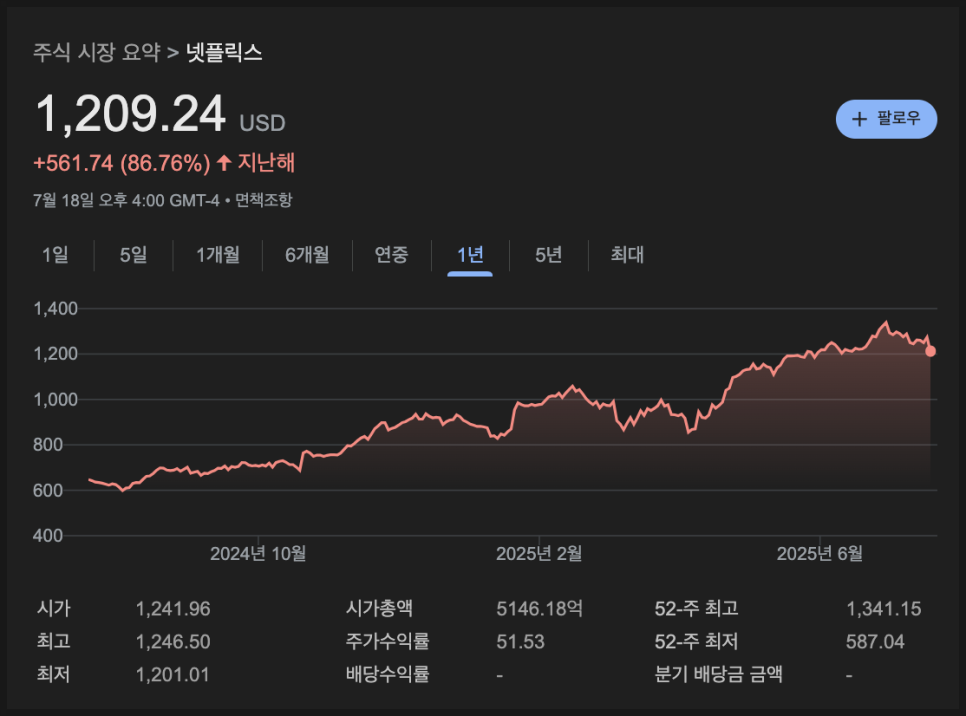Screen dimensions: 966x716
Task: Click the 7월 18일 오후 4:00 GMT-4 timestamp
Action: click(126, 200)
